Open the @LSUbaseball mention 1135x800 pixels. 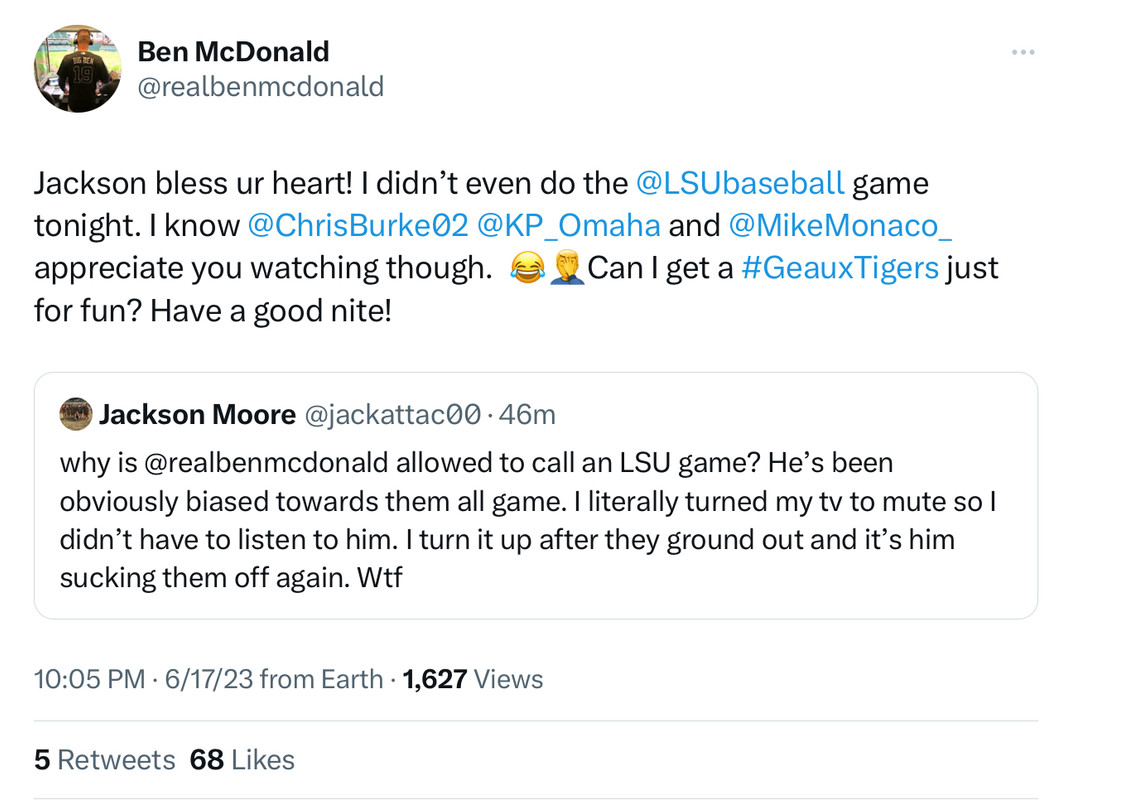tap(740, 183)
